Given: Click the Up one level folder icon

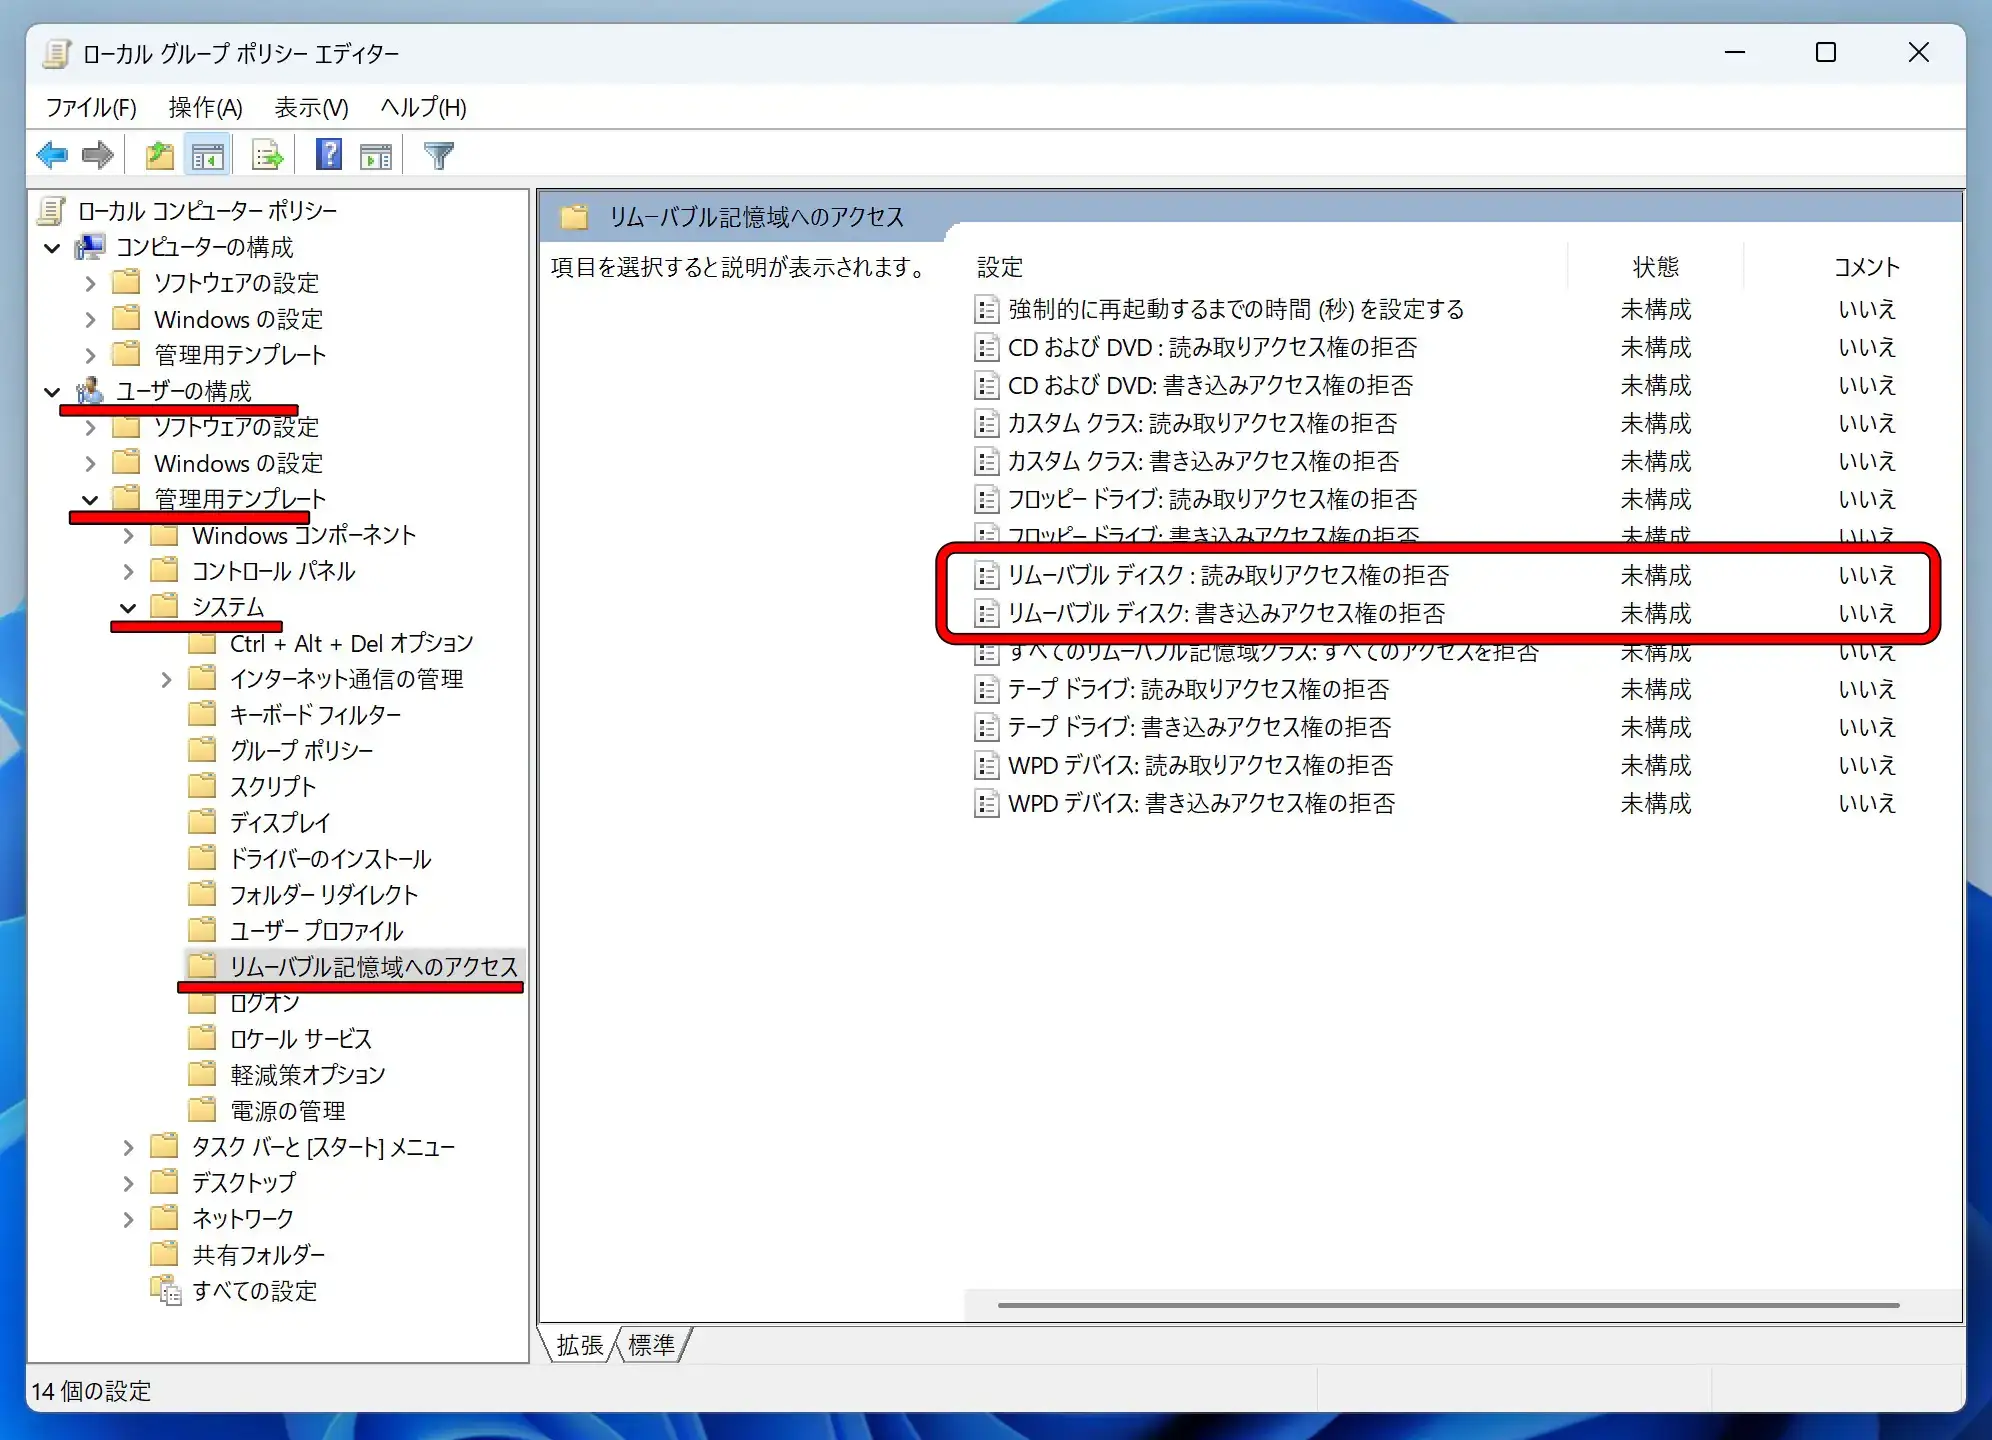Looking at the screenshot, I should click(x=159, y=155).
